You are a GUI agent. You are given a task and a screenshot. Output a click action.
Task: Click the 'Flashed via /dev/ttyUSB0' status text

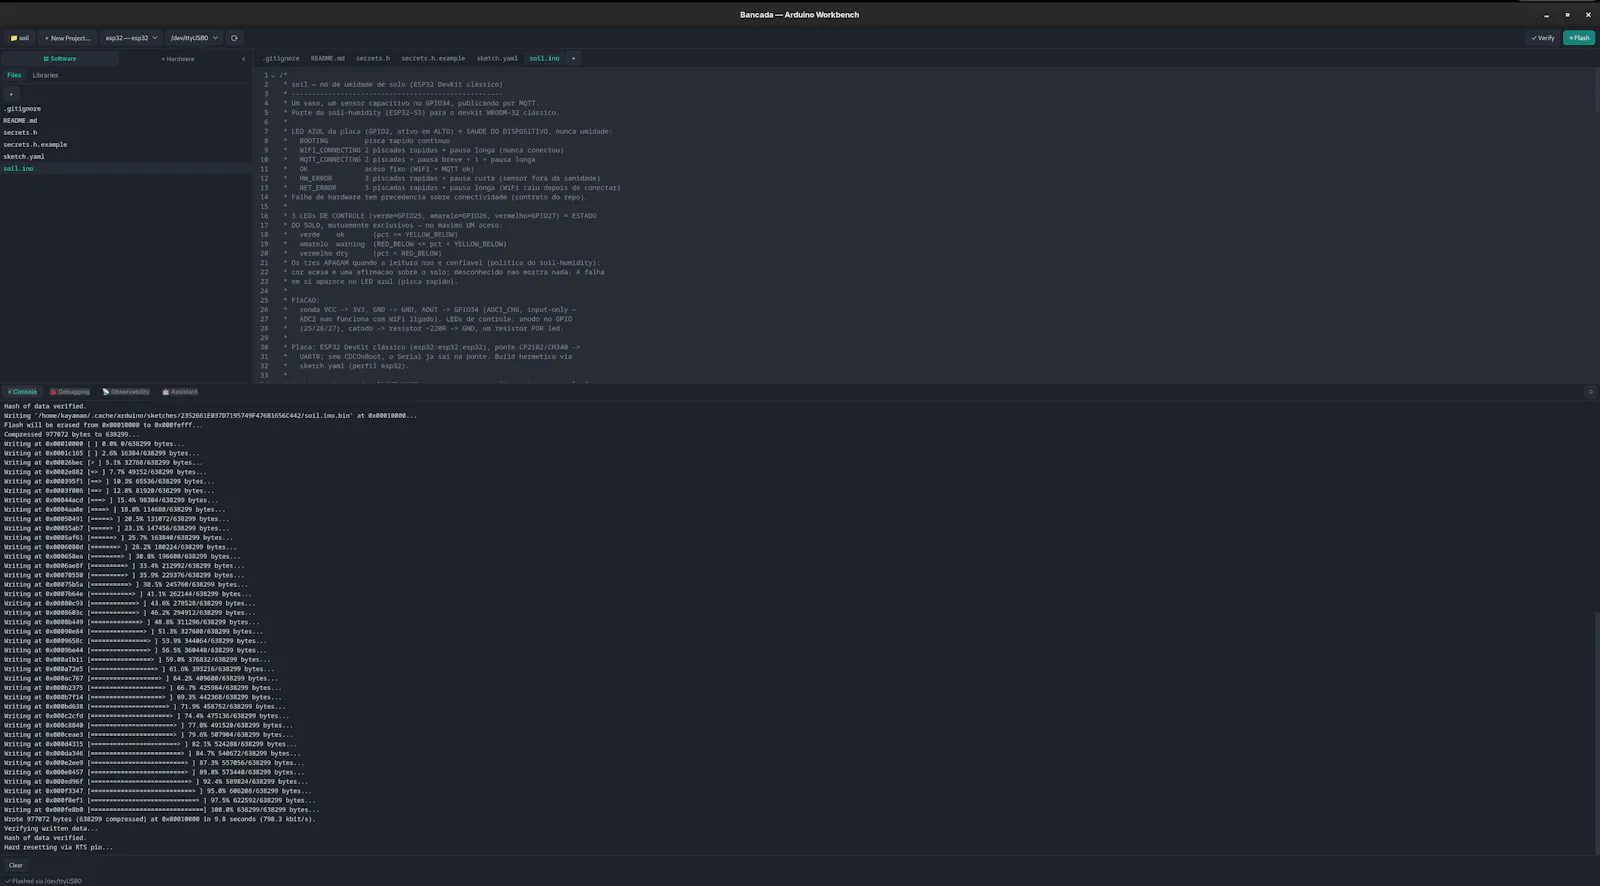point(44,881)
